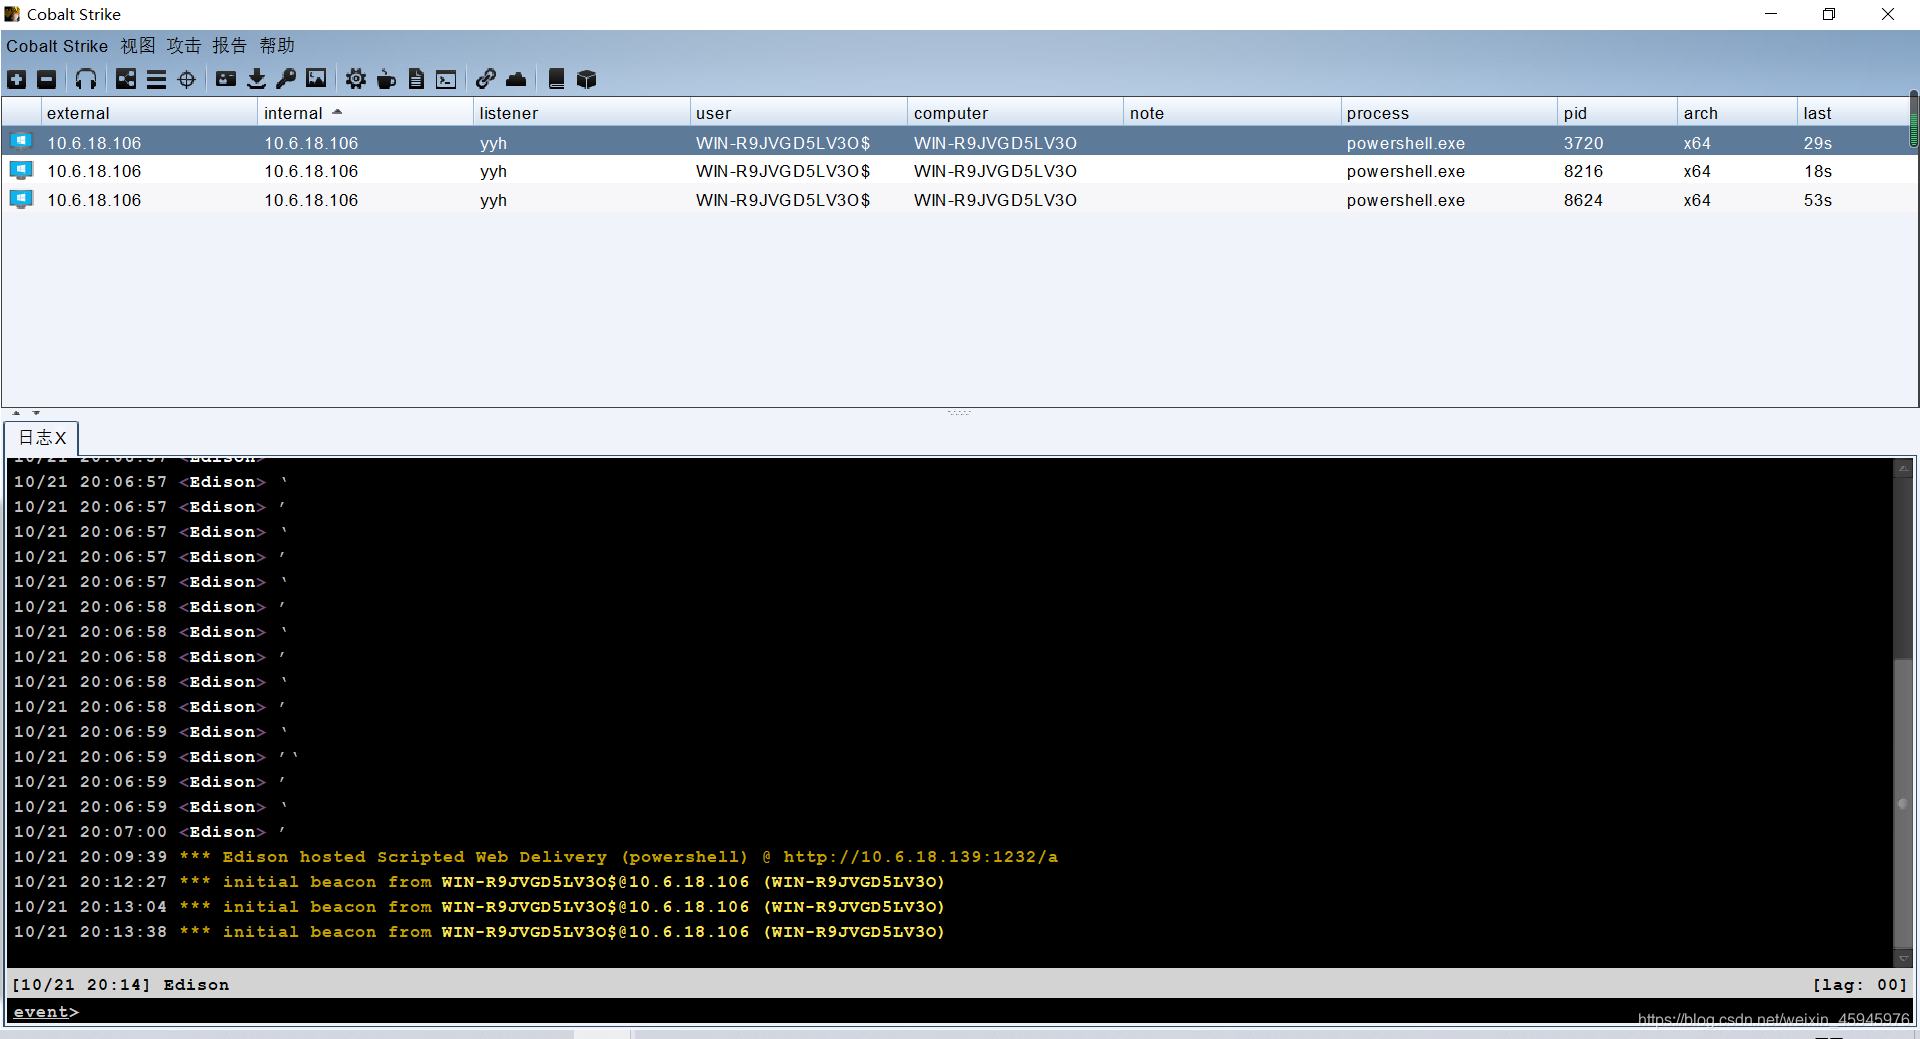Click the 20:13:04 initial beacon log line
1920x1039 pixels.
[x=479, y=907]
